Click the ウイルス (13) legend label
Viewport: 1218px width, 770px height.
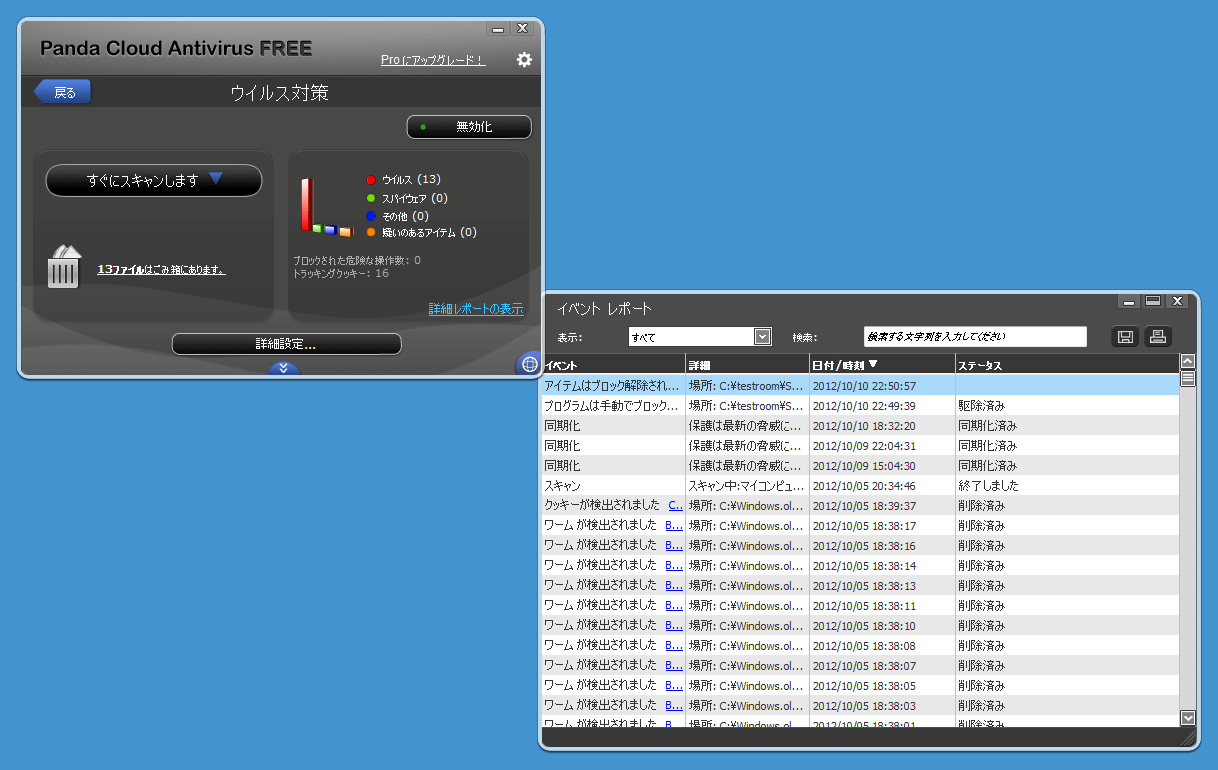411,180
